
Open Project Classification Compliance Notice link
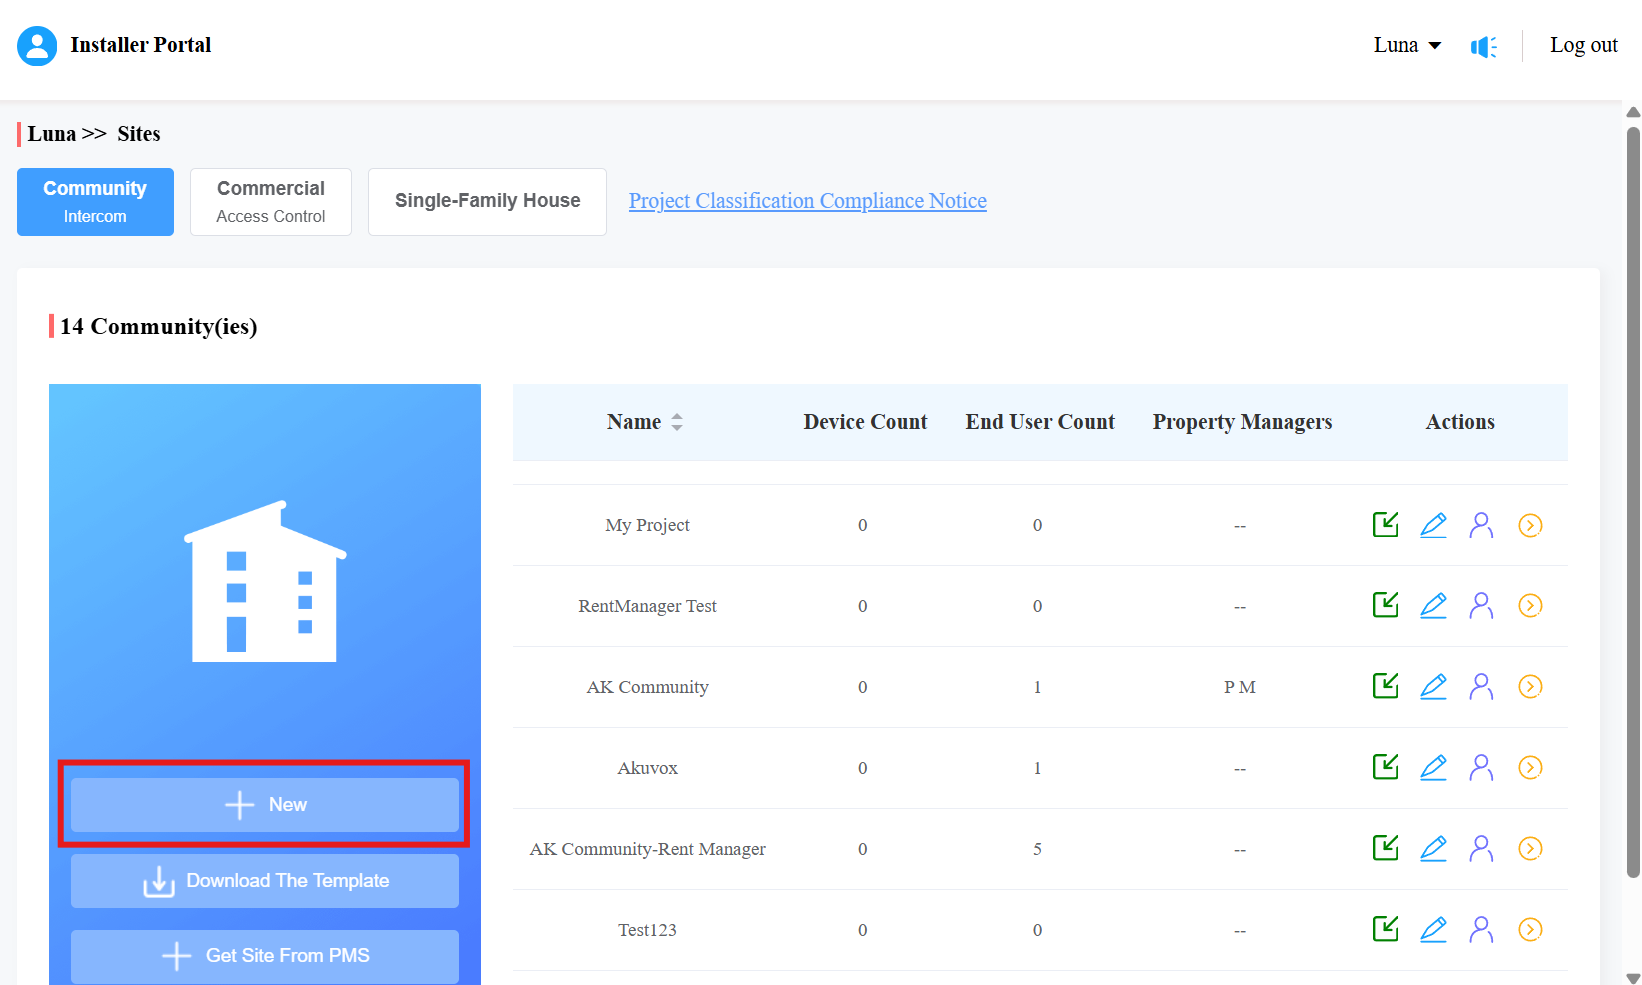(x=808, y=201)
